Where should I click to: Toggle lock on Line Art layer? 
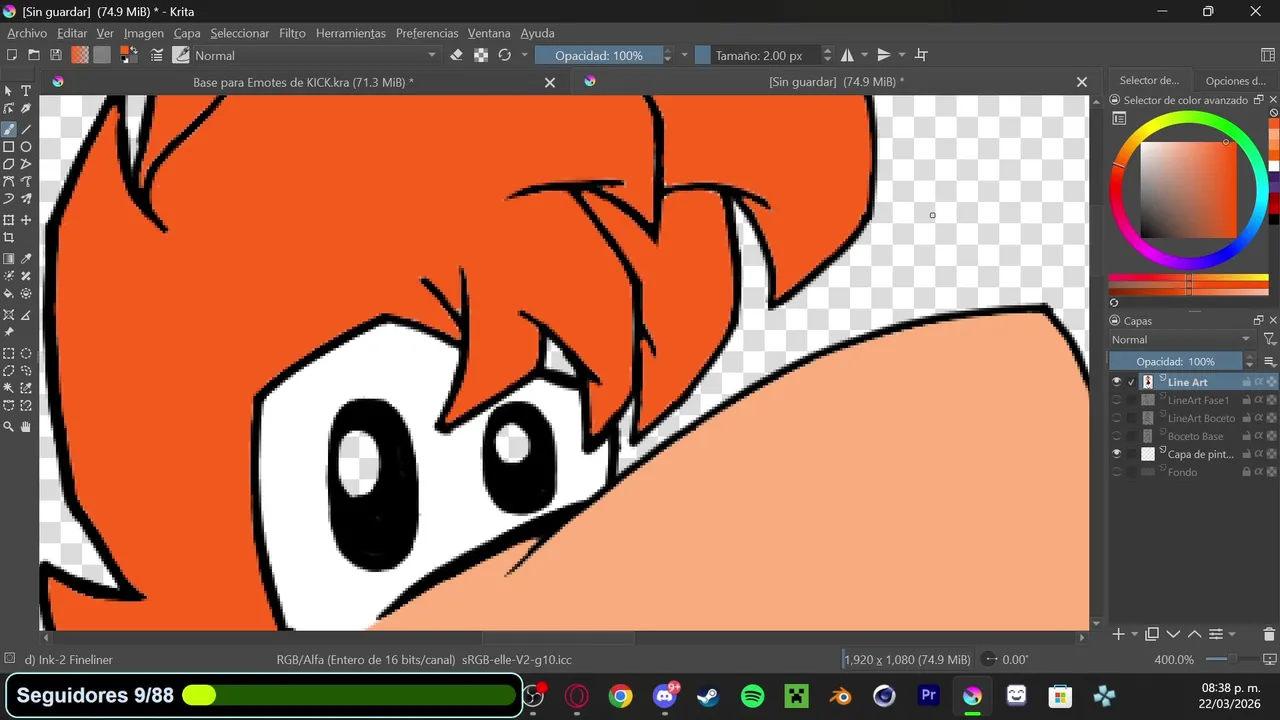point(1247,382)
